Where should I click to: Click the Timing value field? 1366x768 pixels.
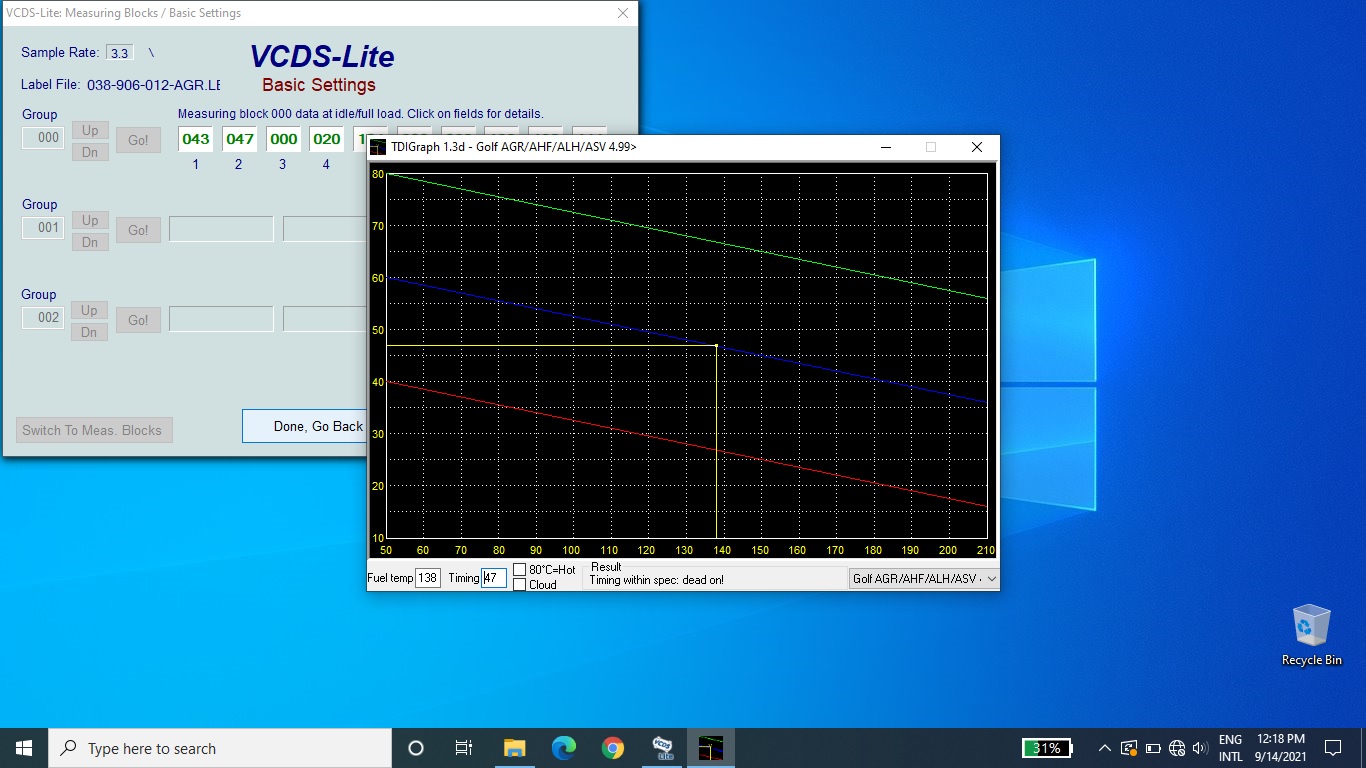(494, 578)
